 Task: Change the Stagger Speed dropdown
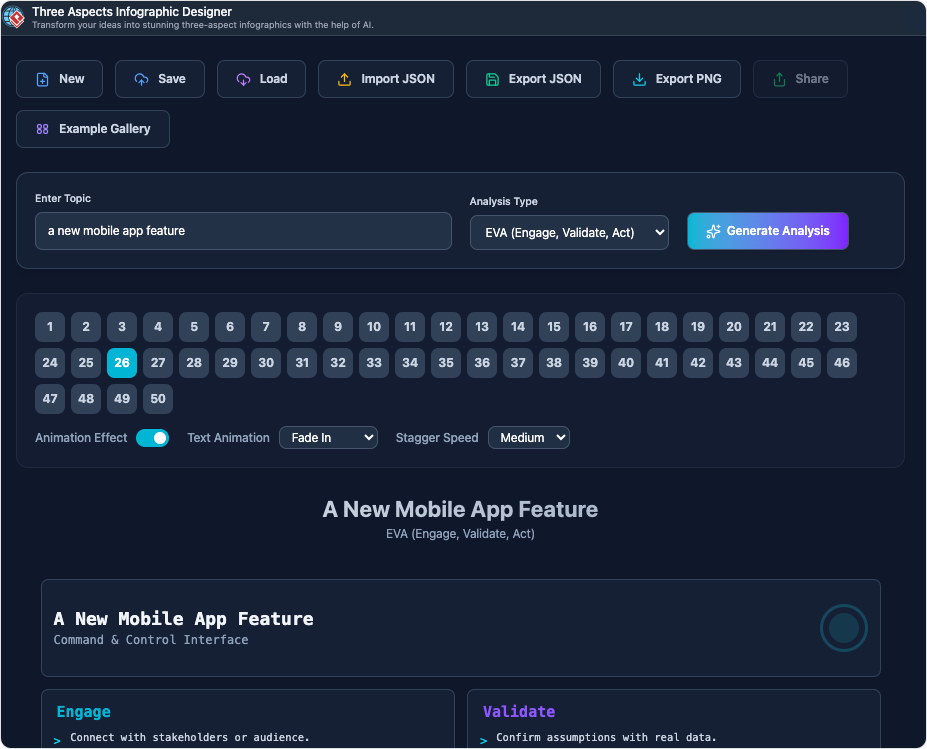pyautogui.click(x=528, y=438)
